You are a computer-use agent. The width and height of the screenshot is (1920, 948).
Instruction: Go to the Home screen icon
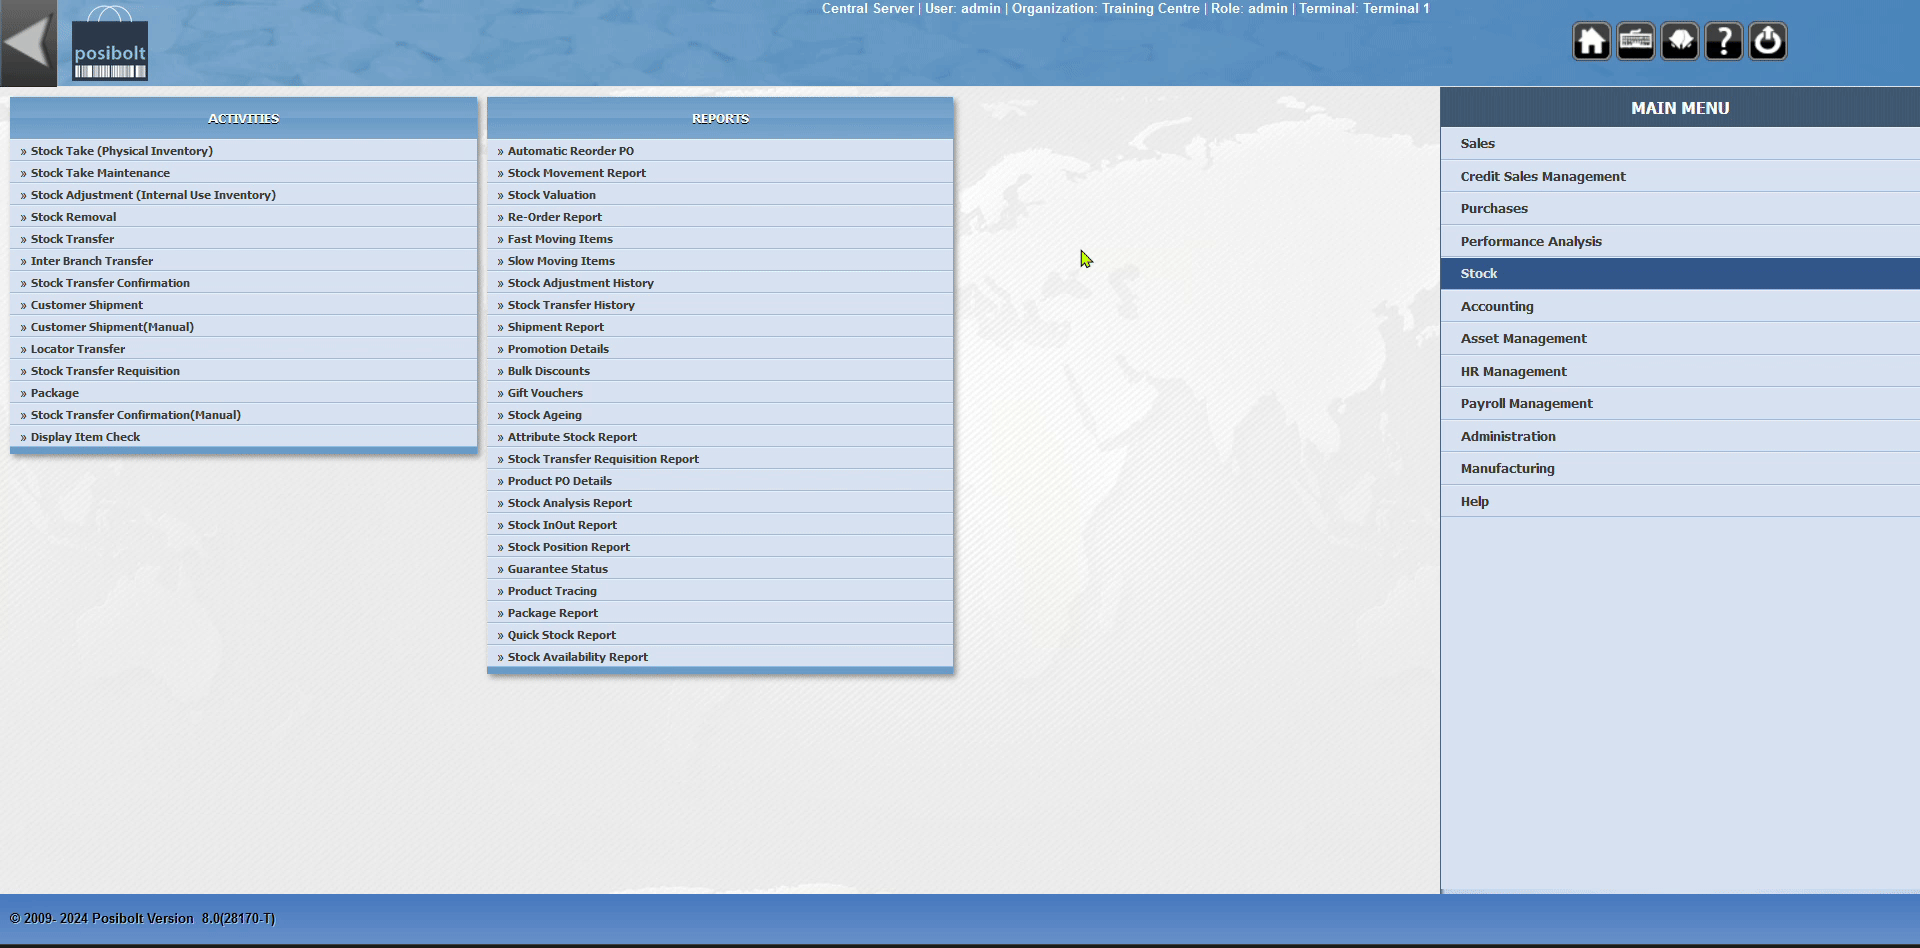click(1591, 41)
